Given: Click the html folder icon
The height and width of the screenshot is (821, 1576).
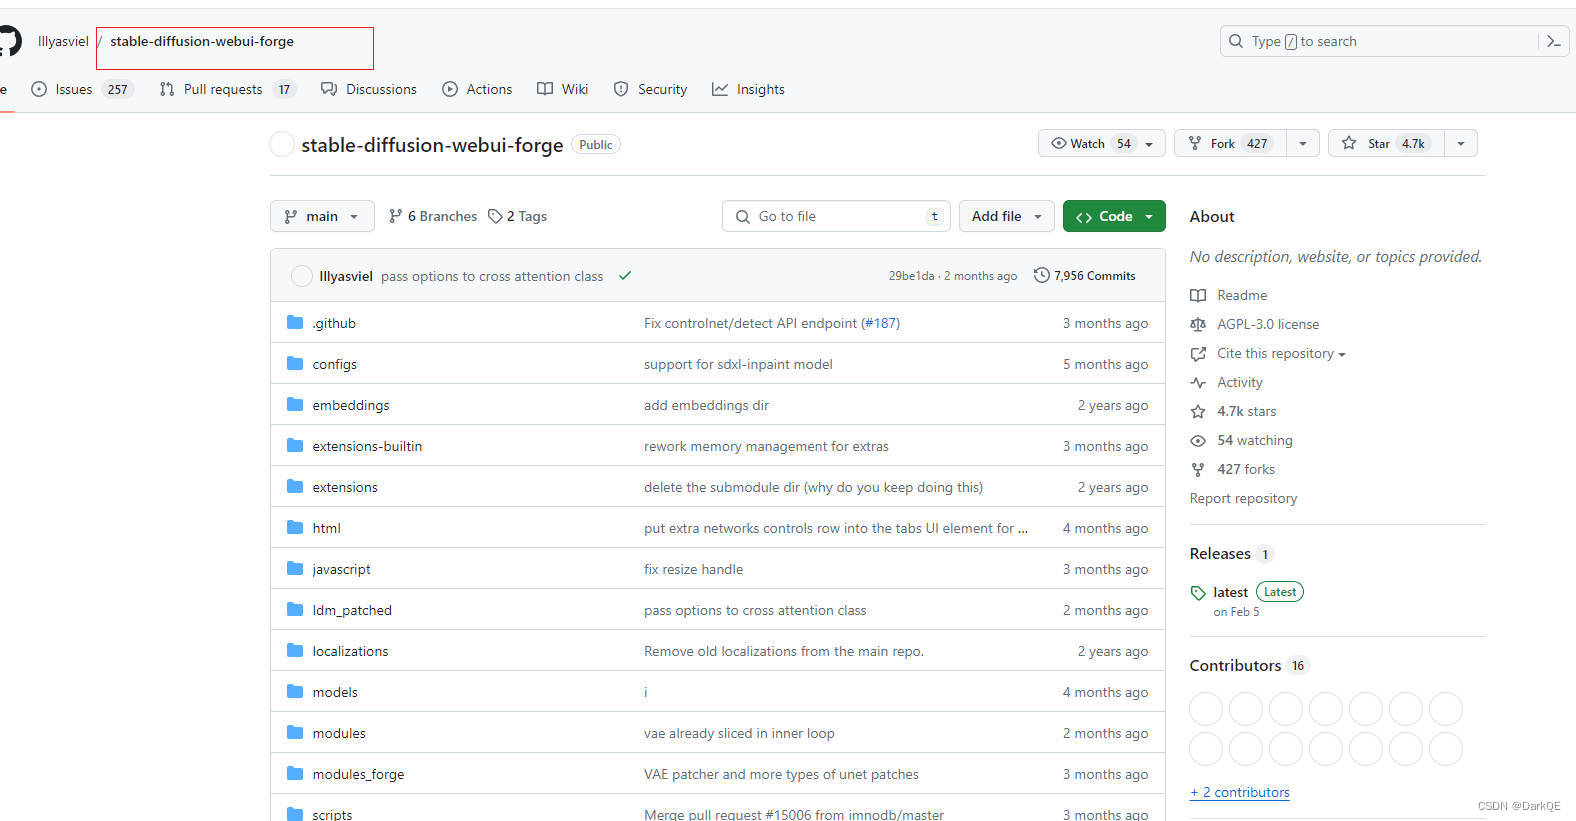Looking at the screenshot, I should point(295,527).
